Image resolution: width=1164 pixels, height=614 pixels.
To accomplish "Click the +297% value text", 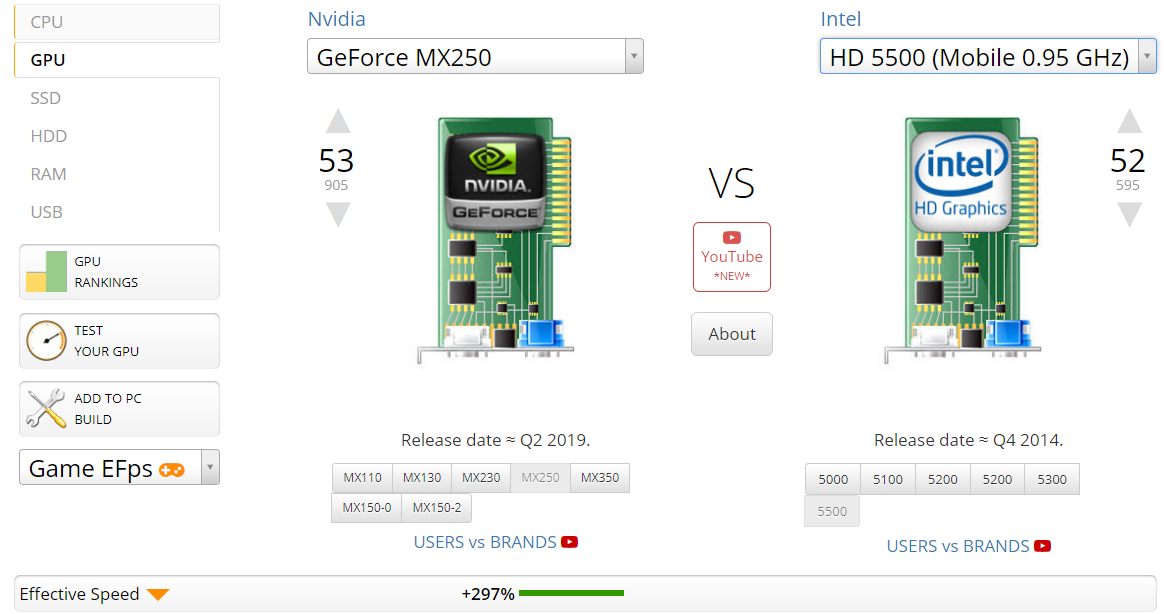I will (488, 594).
